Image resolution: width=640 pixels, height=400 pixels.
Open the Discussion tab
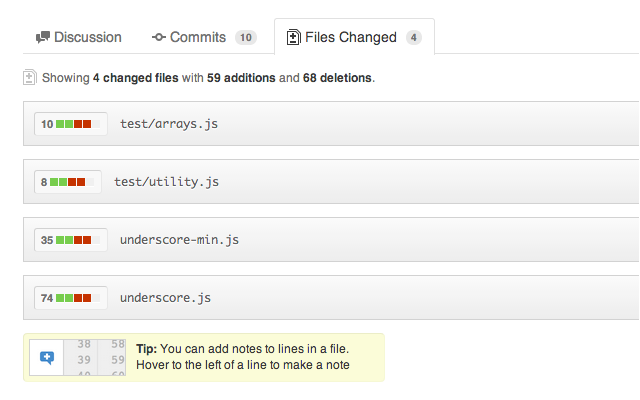pos(78,38)
